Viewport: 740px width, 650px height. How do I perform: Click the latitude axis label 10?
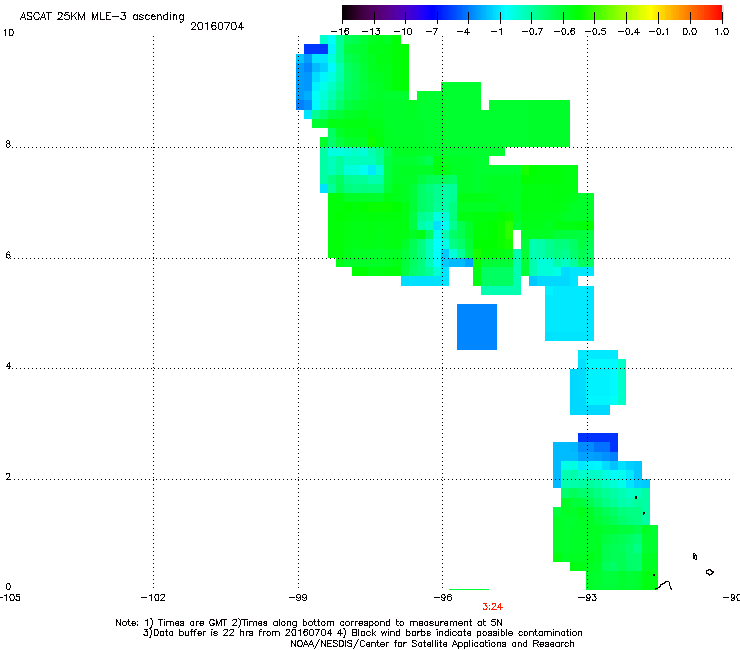8,33
